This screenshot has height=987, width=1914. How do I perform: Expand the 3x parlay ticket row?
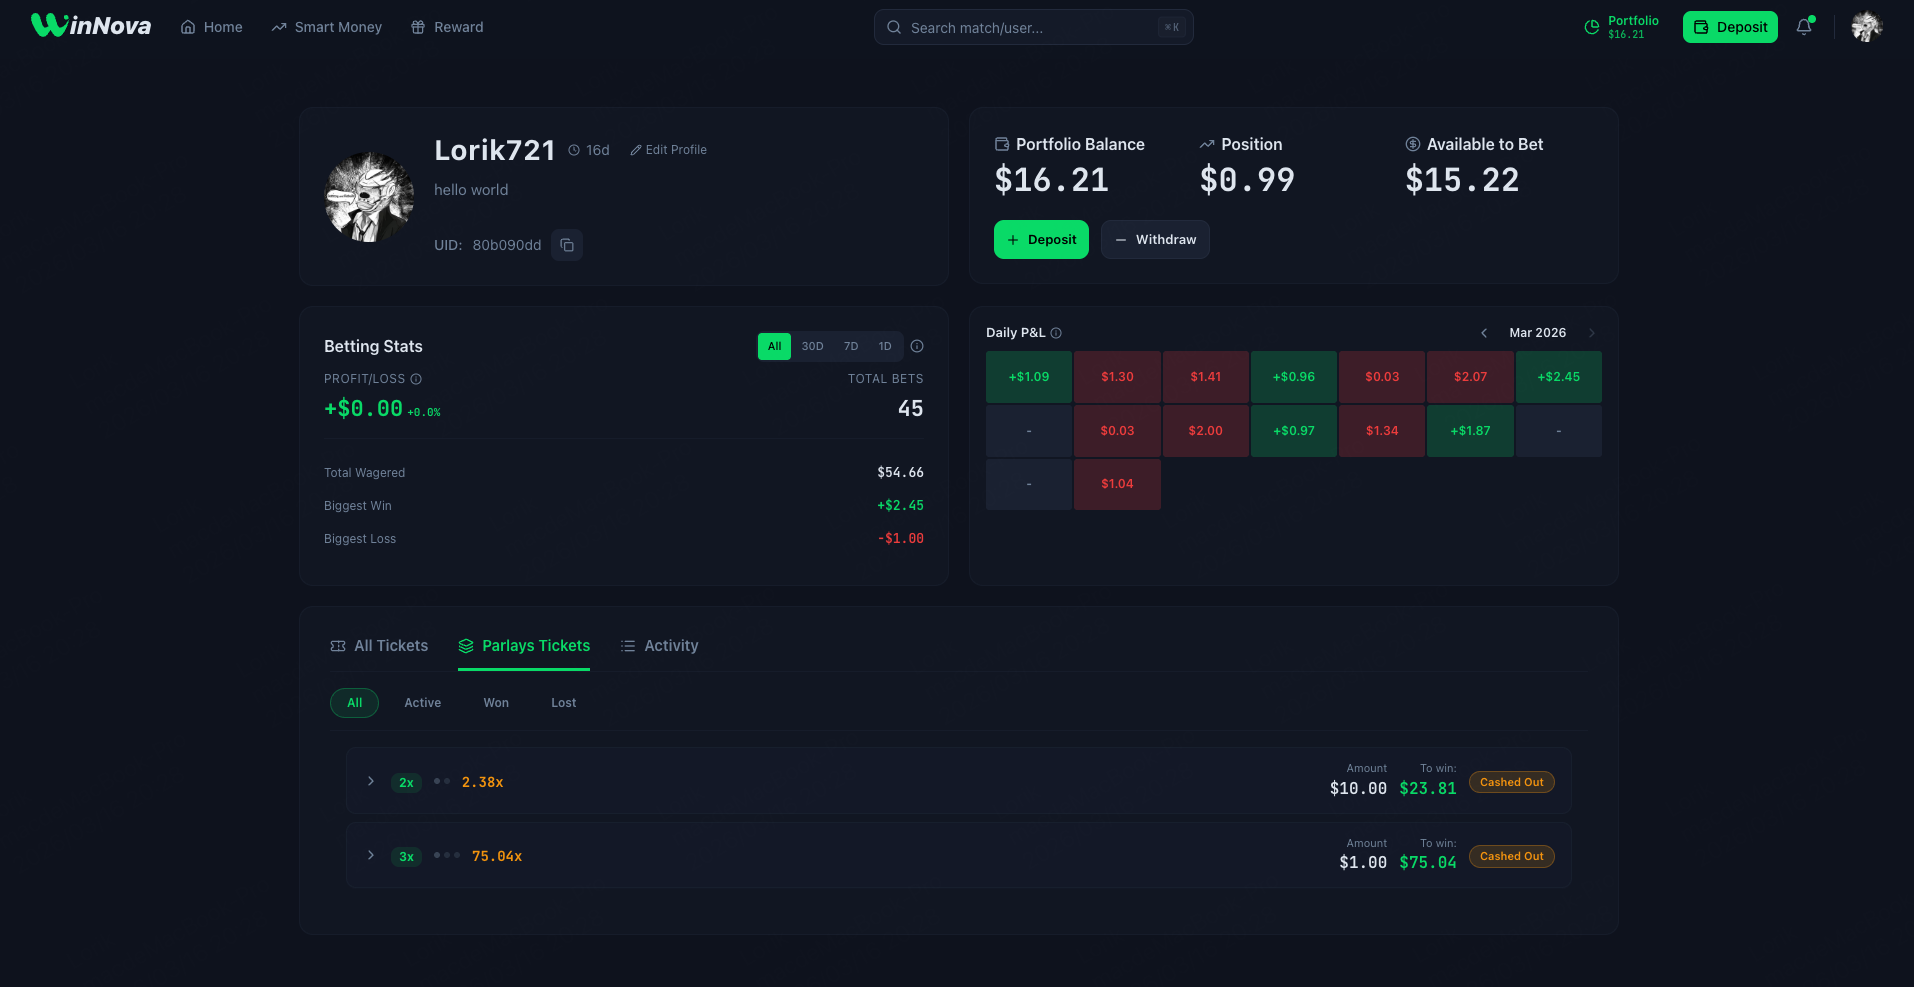coord(371,855)
